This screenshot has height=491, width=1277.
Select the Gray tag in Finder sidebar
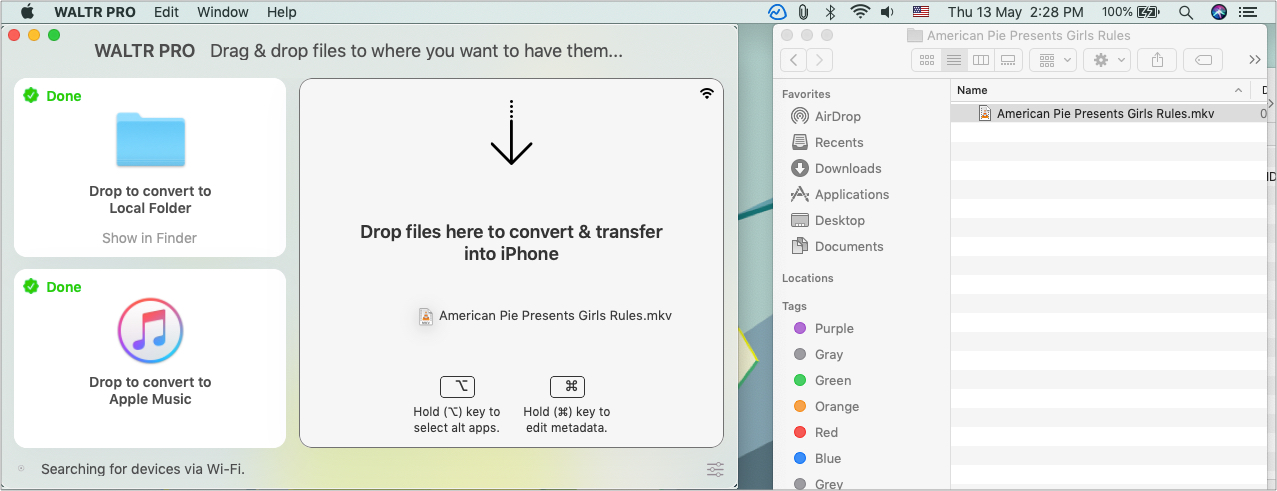tap(829, 354)
